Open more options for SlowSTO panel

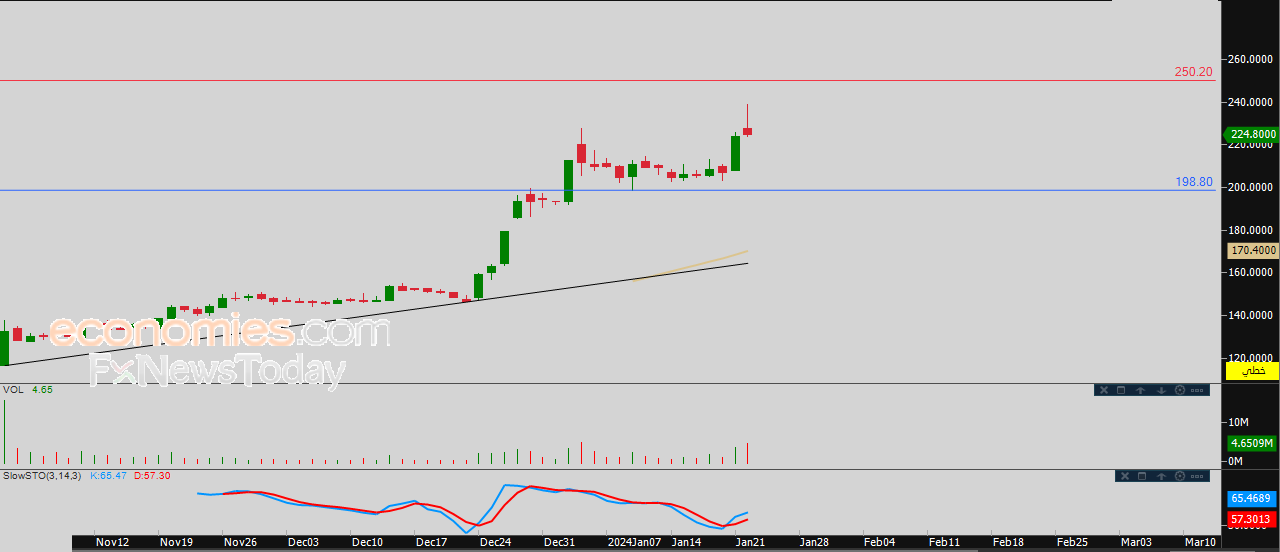pyautogui.click(x=1197, y=476)
